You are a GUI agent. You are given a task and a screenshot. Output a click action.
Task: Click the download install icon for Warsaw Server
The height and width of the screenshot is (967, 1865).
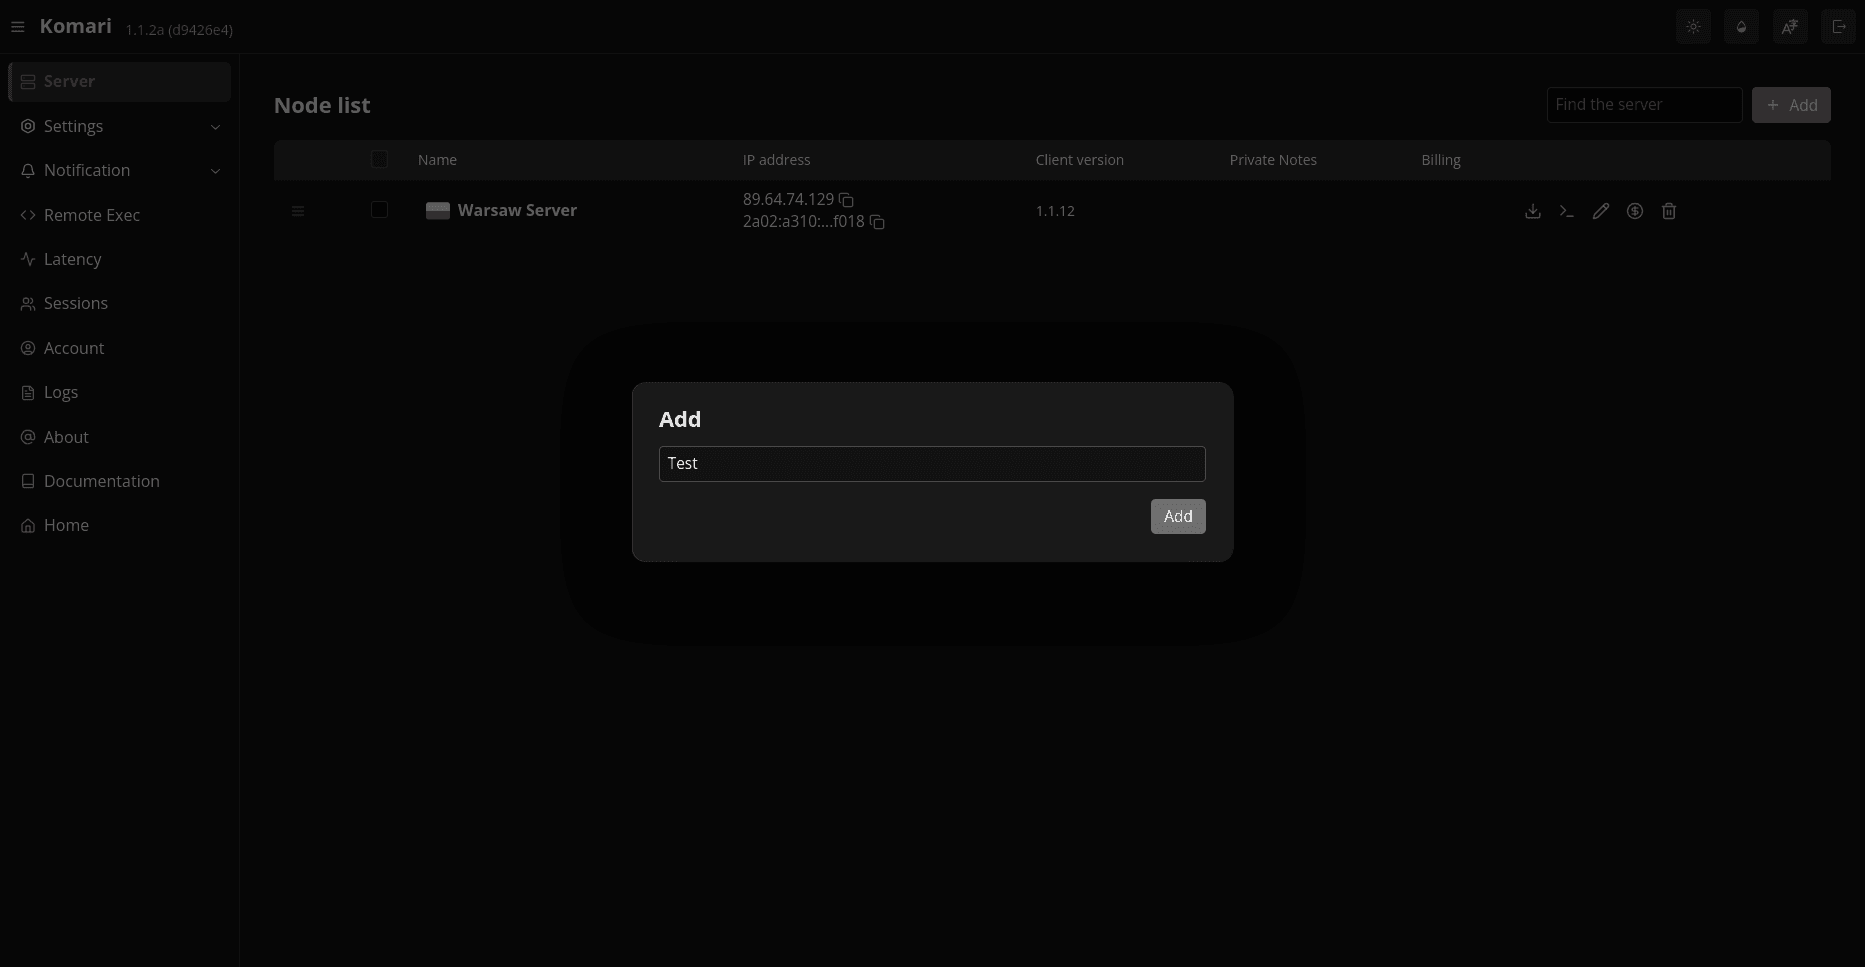(x=1532, y=211)
